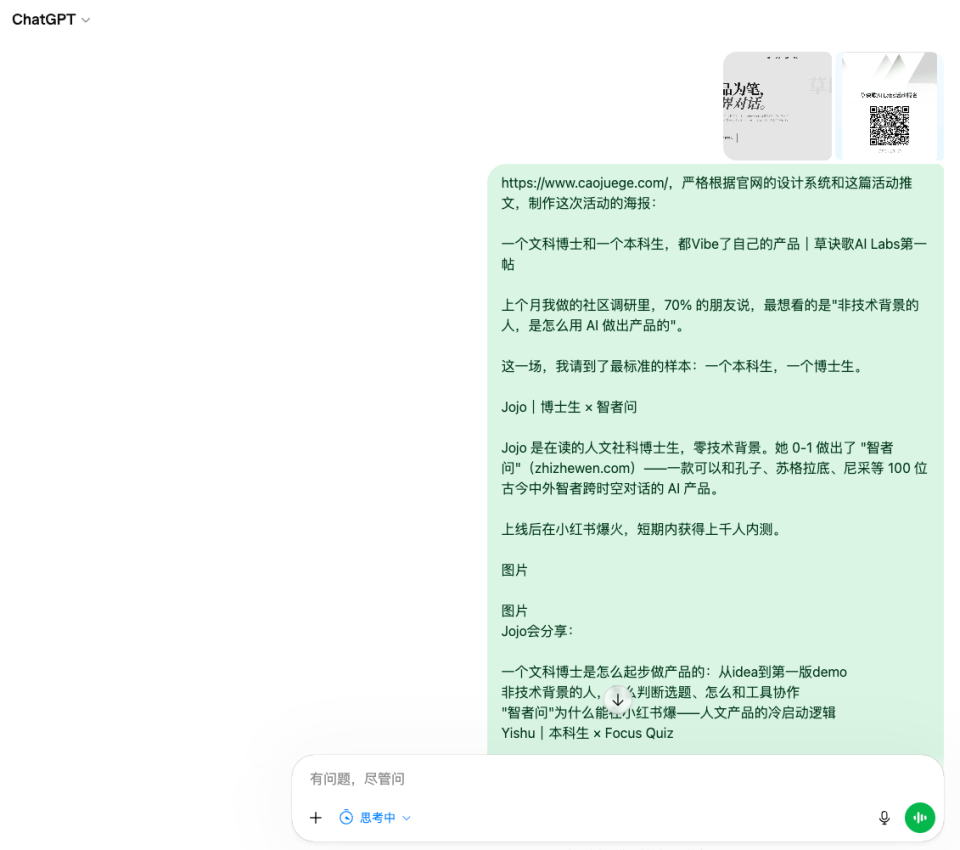This screenshot has width=960, height=850.
Task: Start dictation with the microphone icon
Action: click(884, 818)
